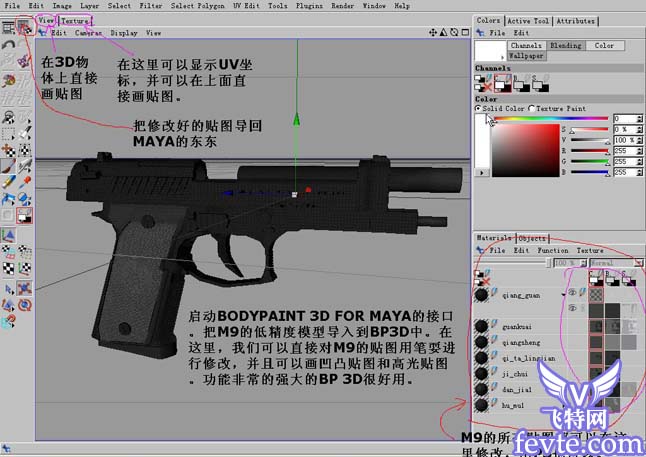Screen dimensions: 646x457
Task: Select the rectangle selection tool
Action: 8,134
